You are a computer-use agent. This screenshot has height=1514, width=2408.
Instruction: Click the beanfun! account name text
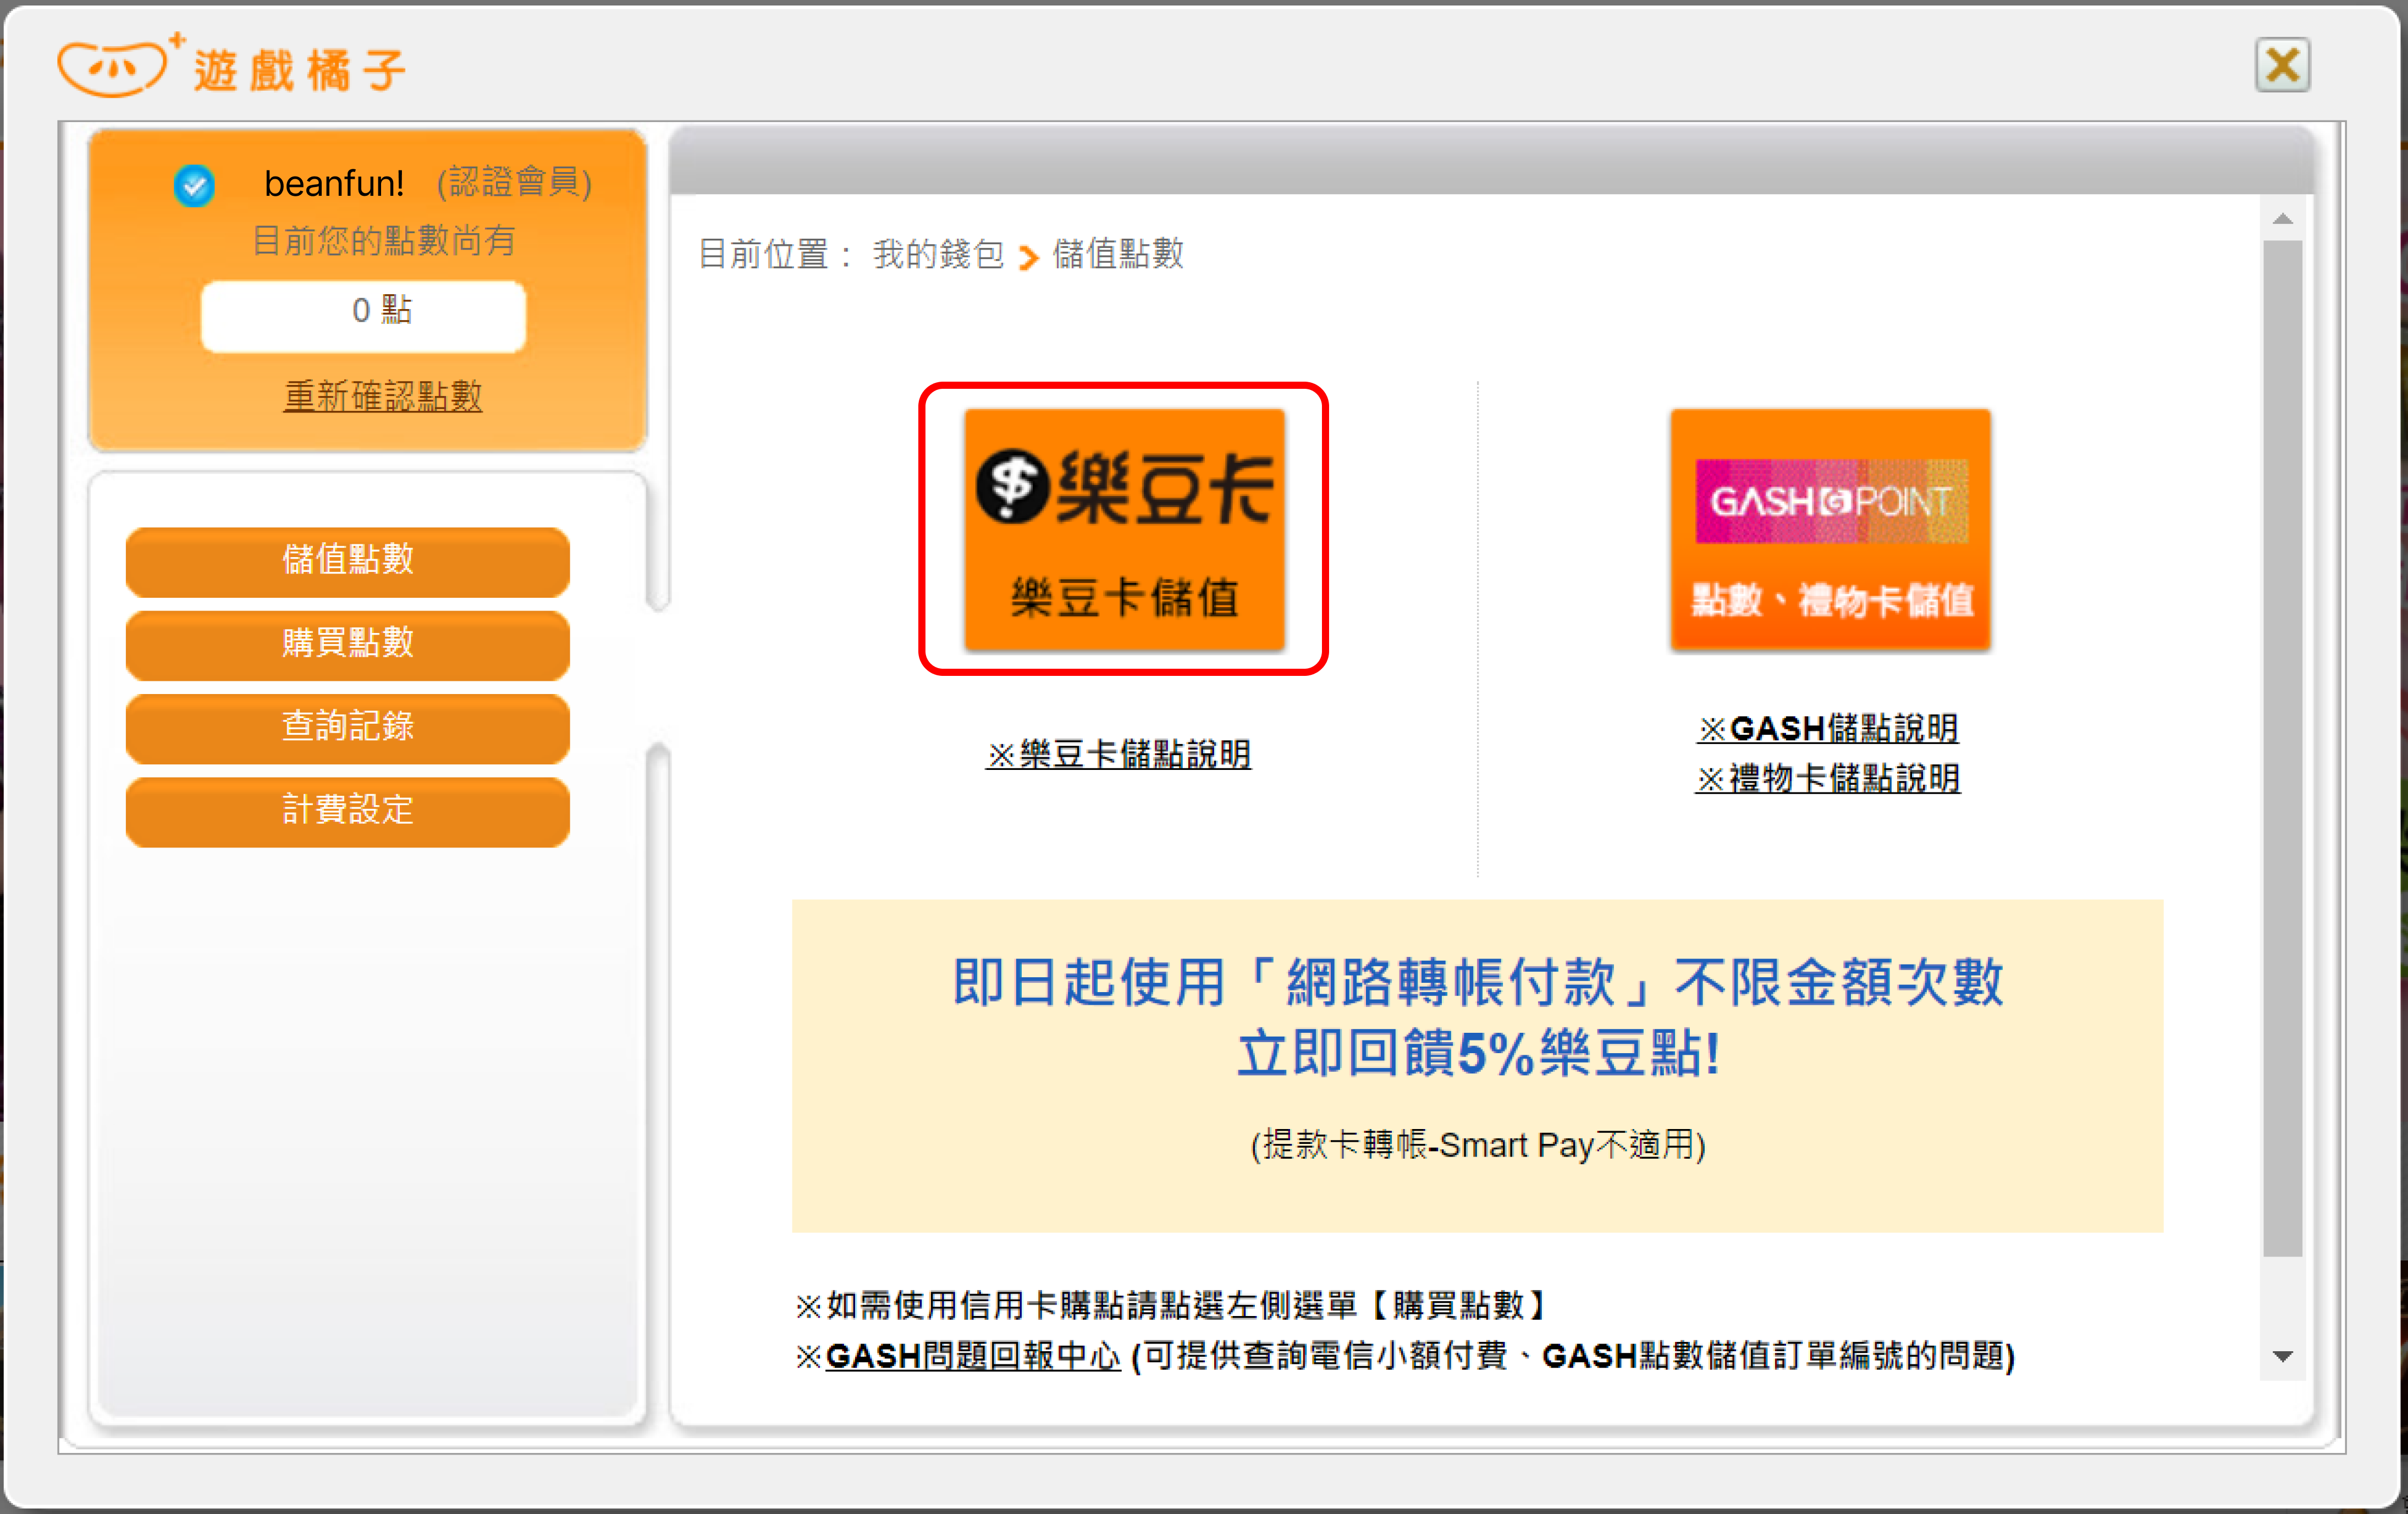click(x=334, y=184)
